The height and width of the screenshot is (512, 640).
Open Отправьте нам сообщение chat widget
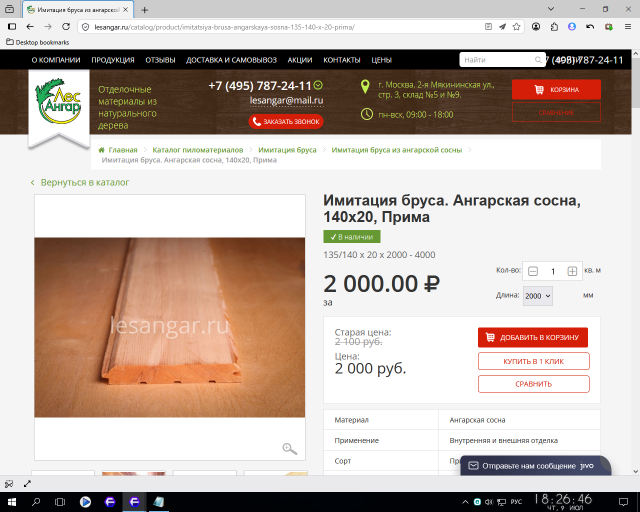(x=536, y=466)
